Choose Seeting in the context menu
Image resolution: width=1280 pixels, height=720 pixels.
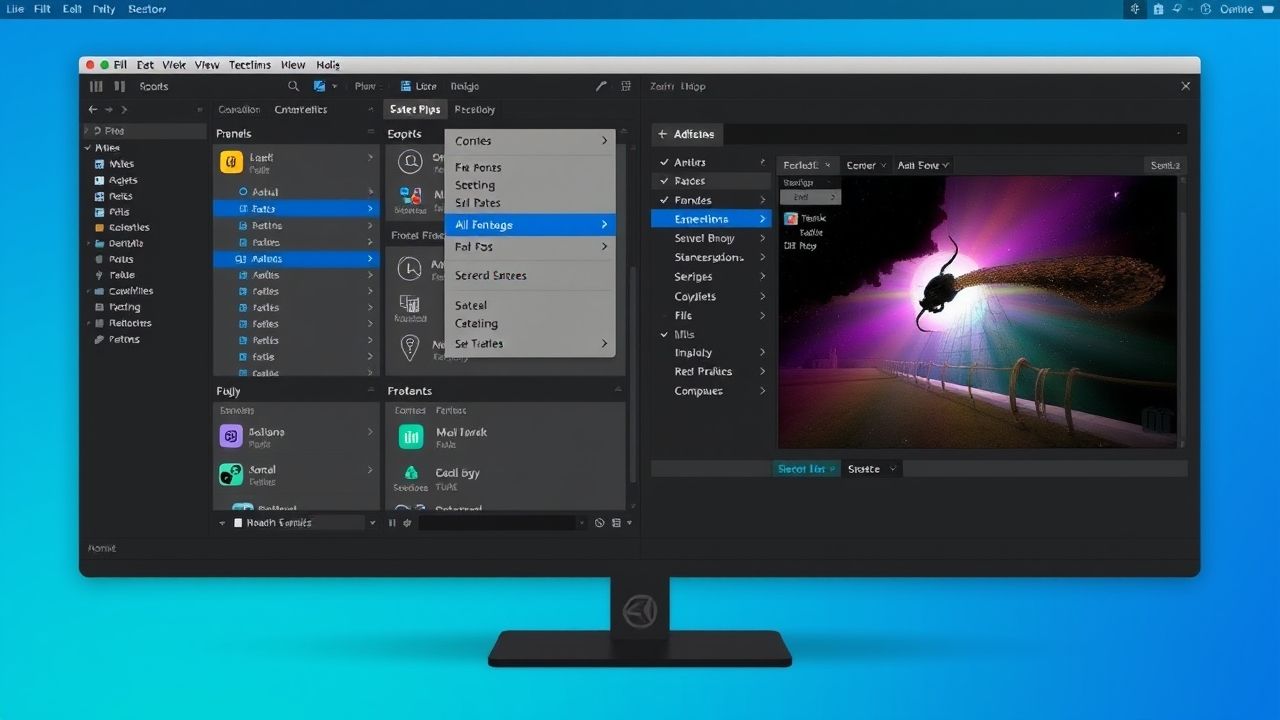click(475, 186)
